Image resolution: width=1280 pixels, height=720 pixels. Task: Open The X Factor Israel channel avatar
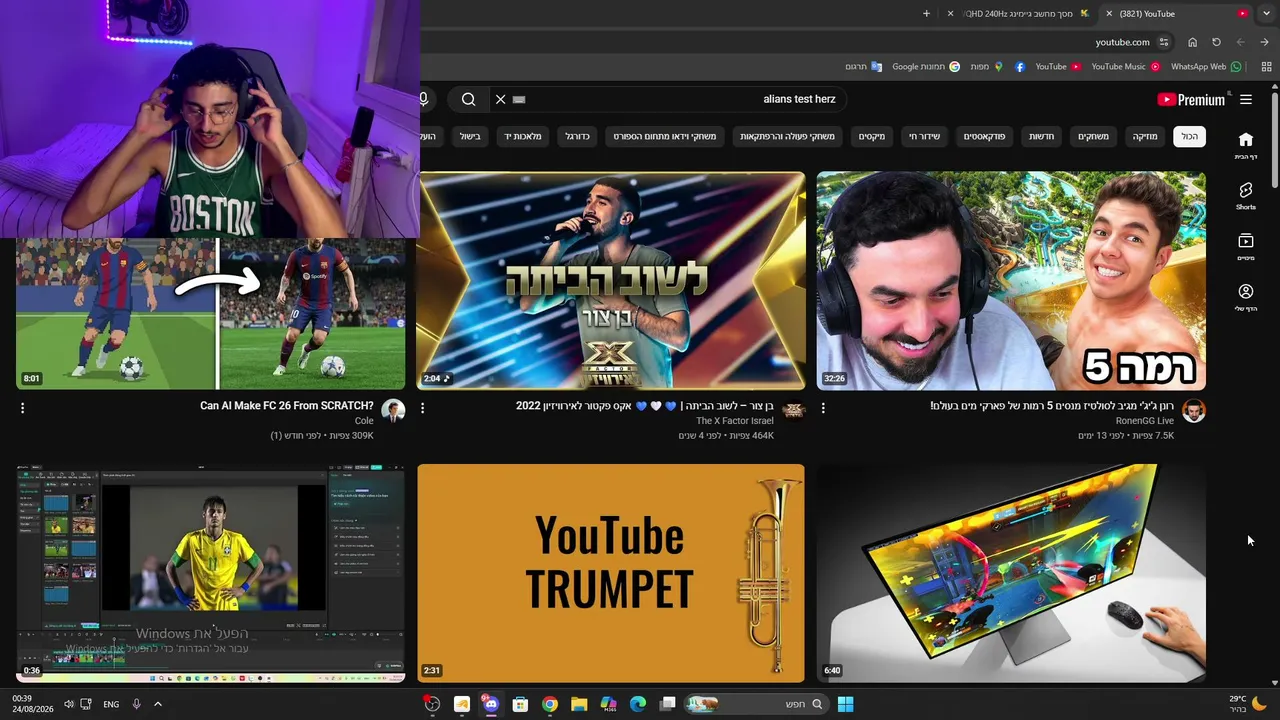pos(794,411)
